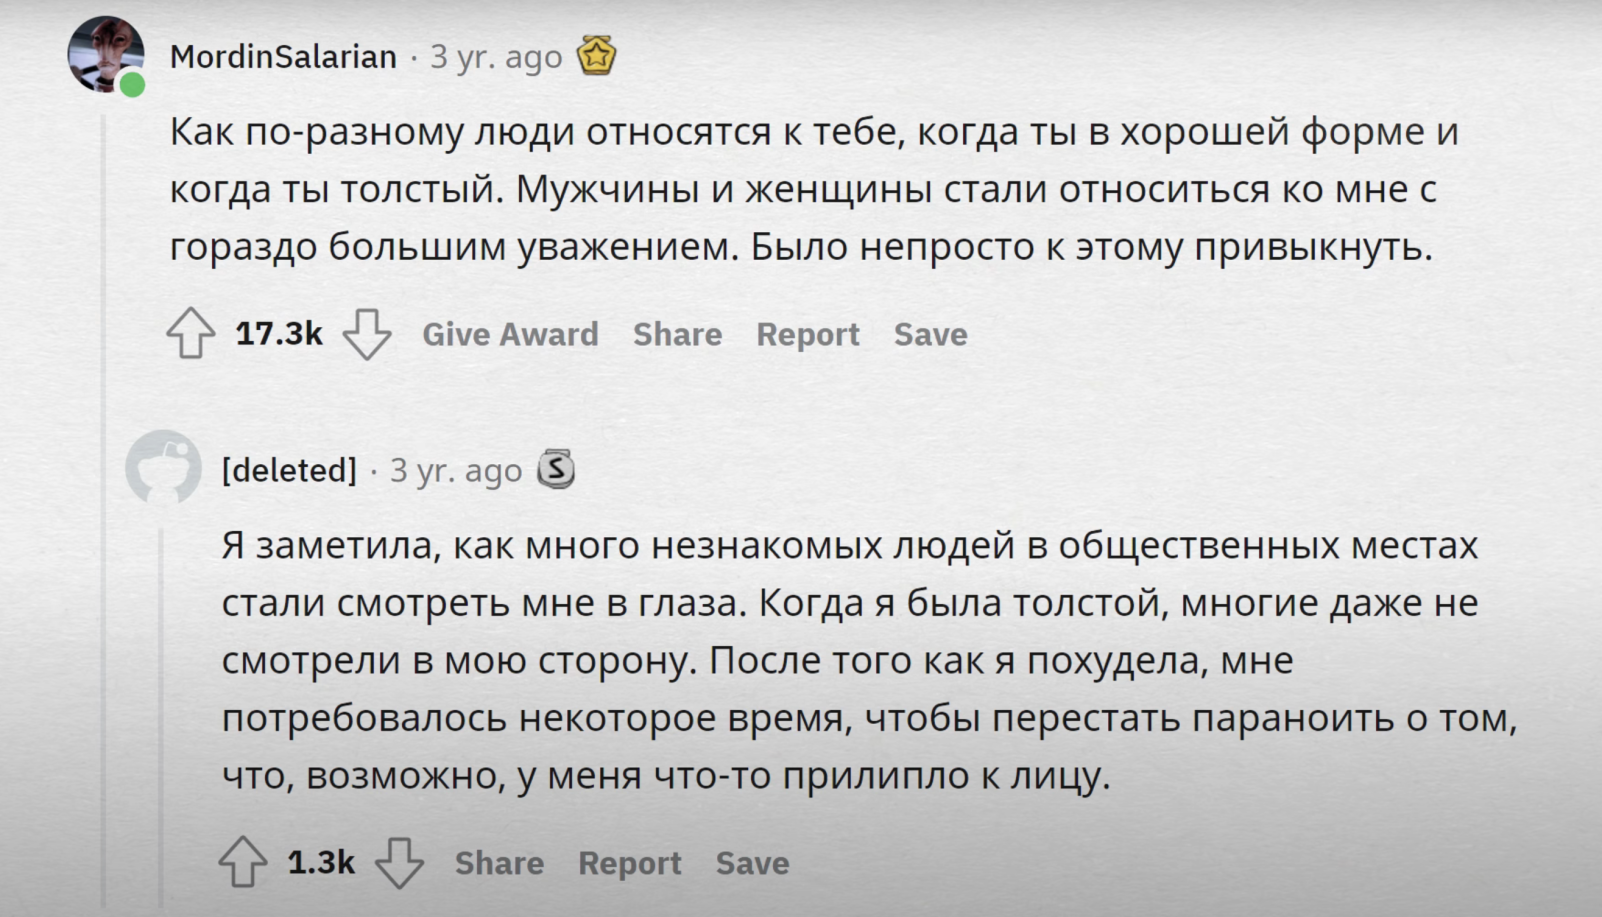The image size is (1602, 917).
Task: Open MordinSalarian's user profile
Action: coord(283,57)
